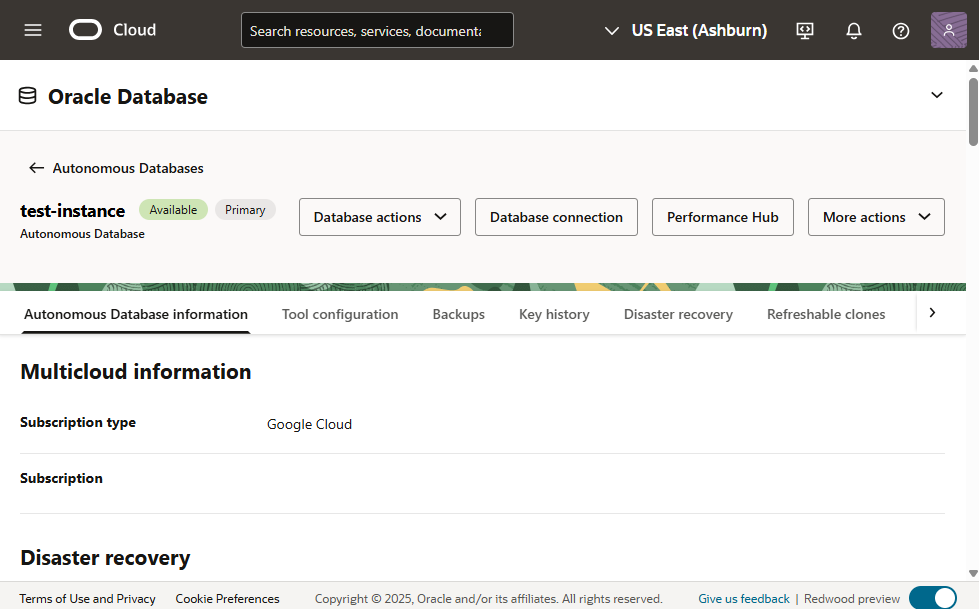Switch to the Backups tab
The image size is (979, 609).
coord(458,314)
